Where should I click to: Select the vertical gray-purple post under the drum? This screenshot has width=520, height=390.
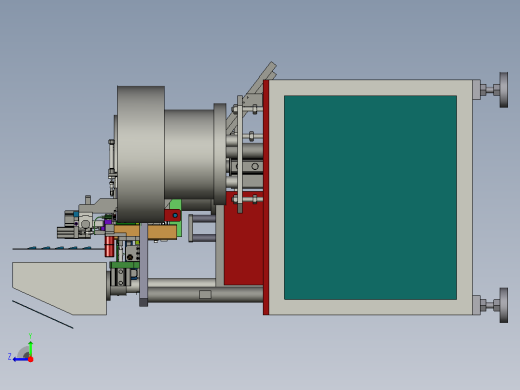(143, 265)
